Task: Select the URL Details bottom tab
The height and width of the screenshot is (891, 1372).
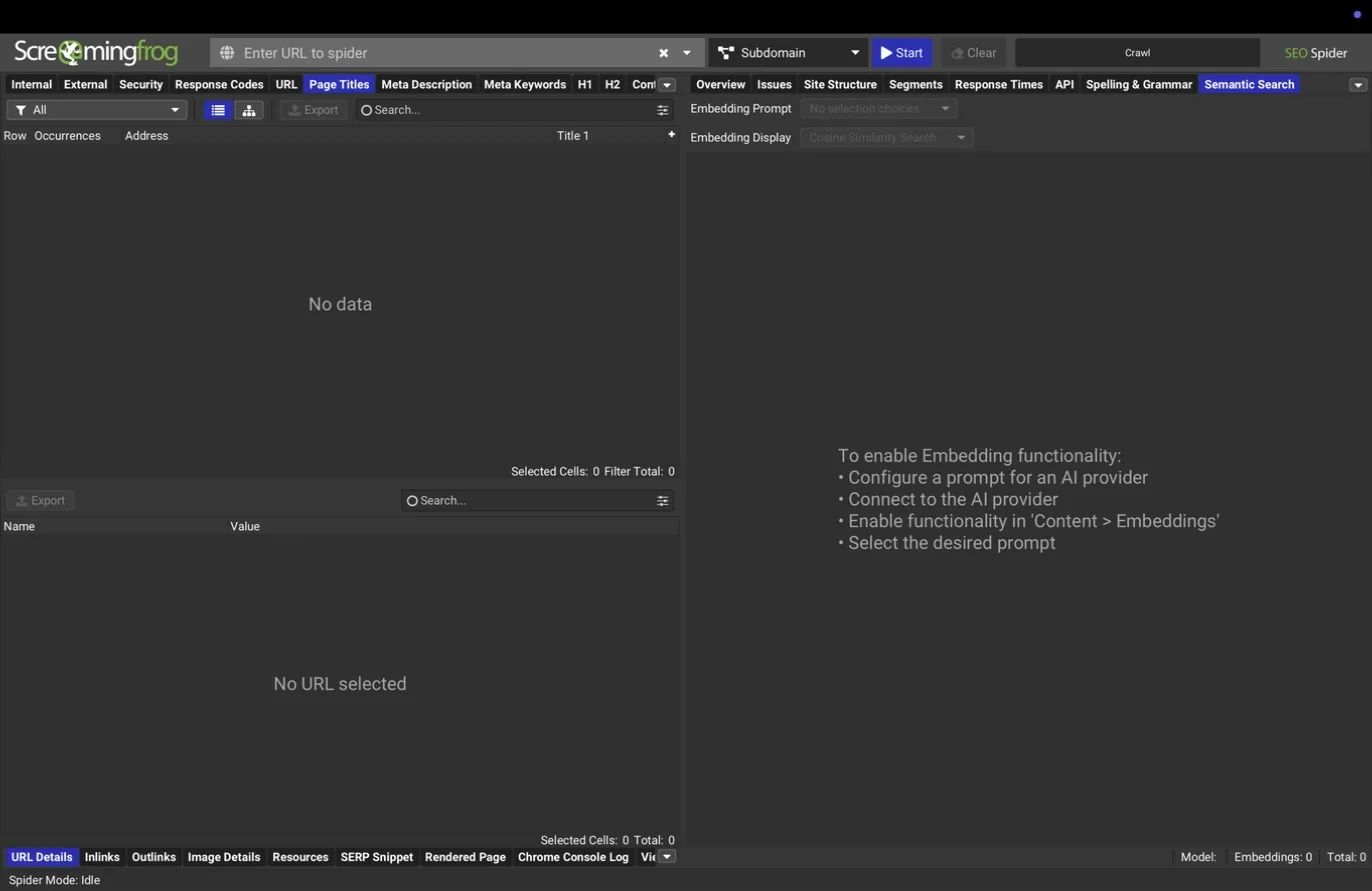Action: [42, 857]
